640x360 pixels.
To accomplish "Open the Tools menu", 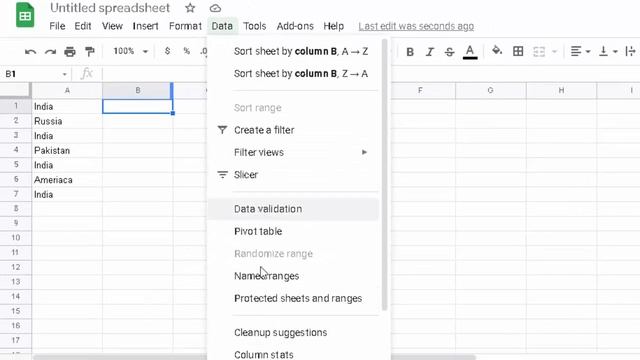I will coord(255,26).
